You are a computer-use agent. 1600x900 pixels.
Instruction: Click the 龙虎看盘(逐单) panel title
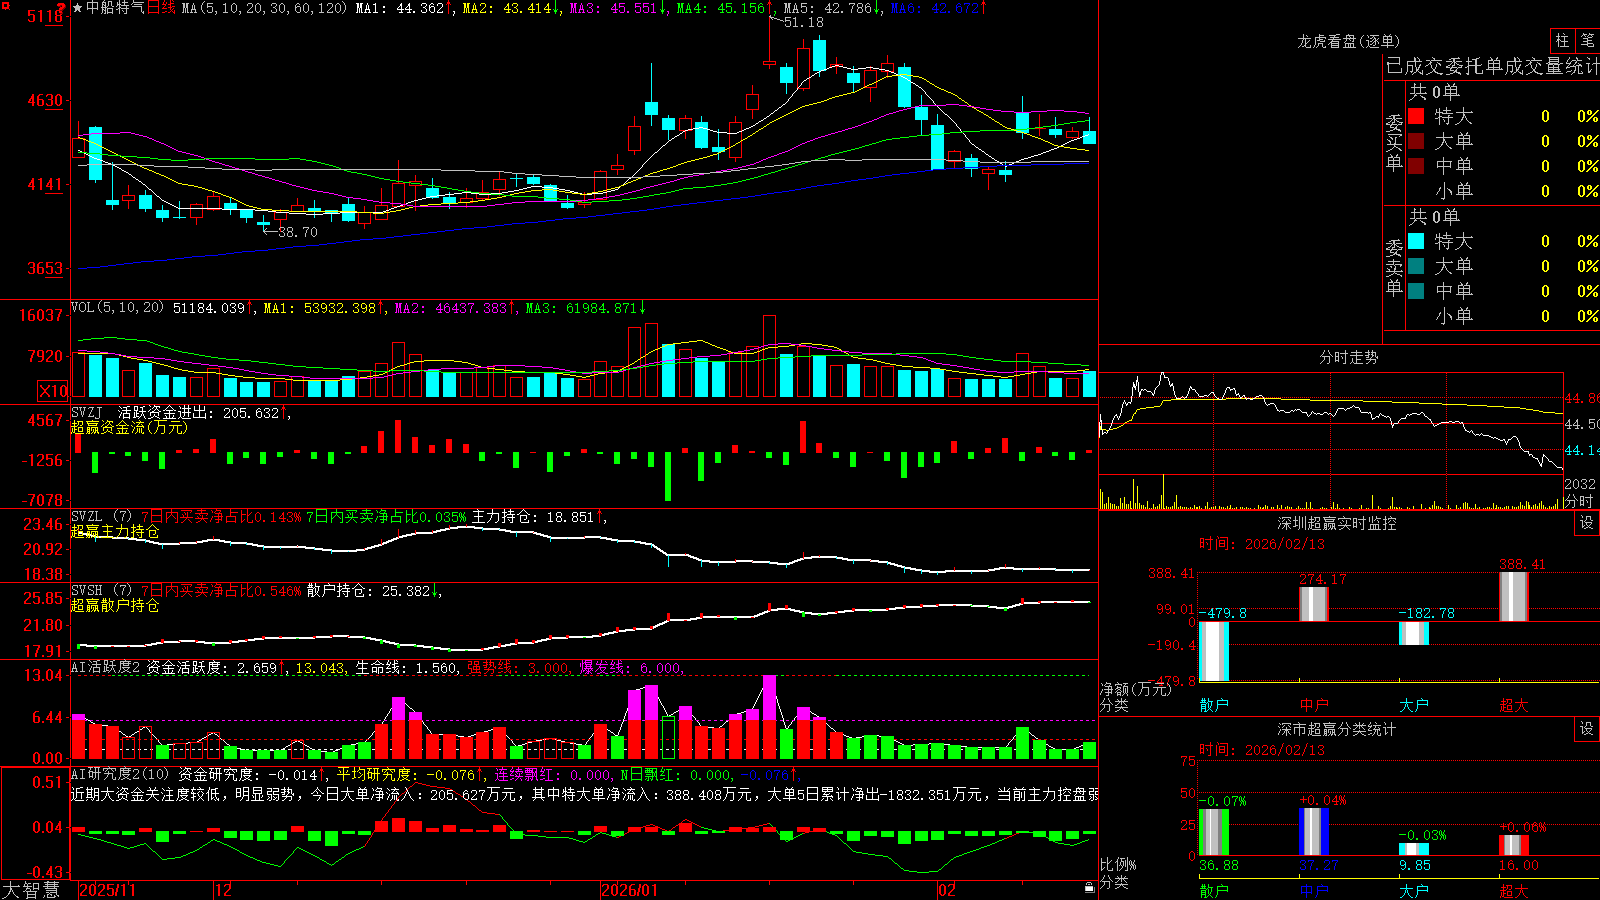point(1348,41)
